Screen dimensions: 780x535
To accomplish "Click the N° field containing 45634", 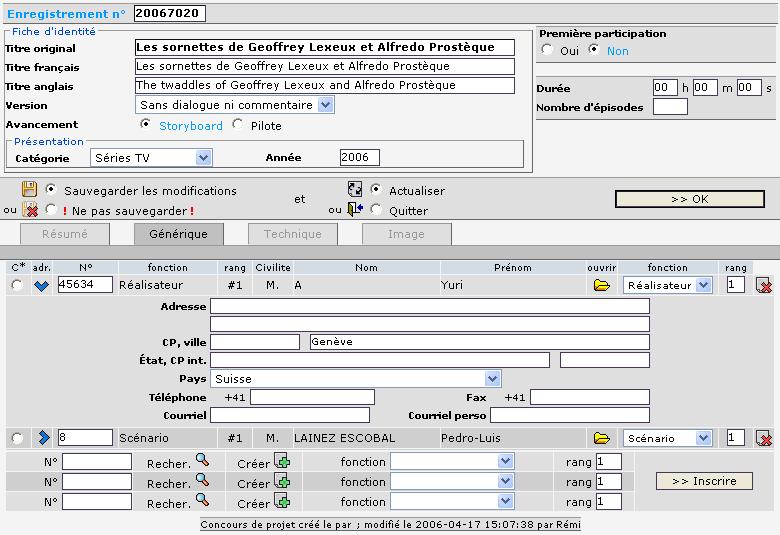I will click(x=85, y=285).
